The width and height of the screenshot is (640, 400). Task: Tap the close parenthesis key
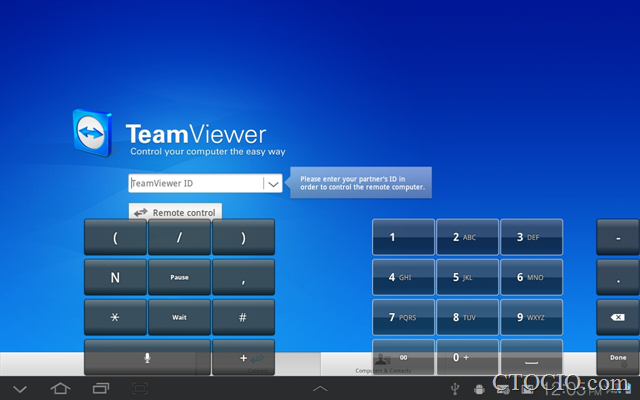(x=243, y=237)
